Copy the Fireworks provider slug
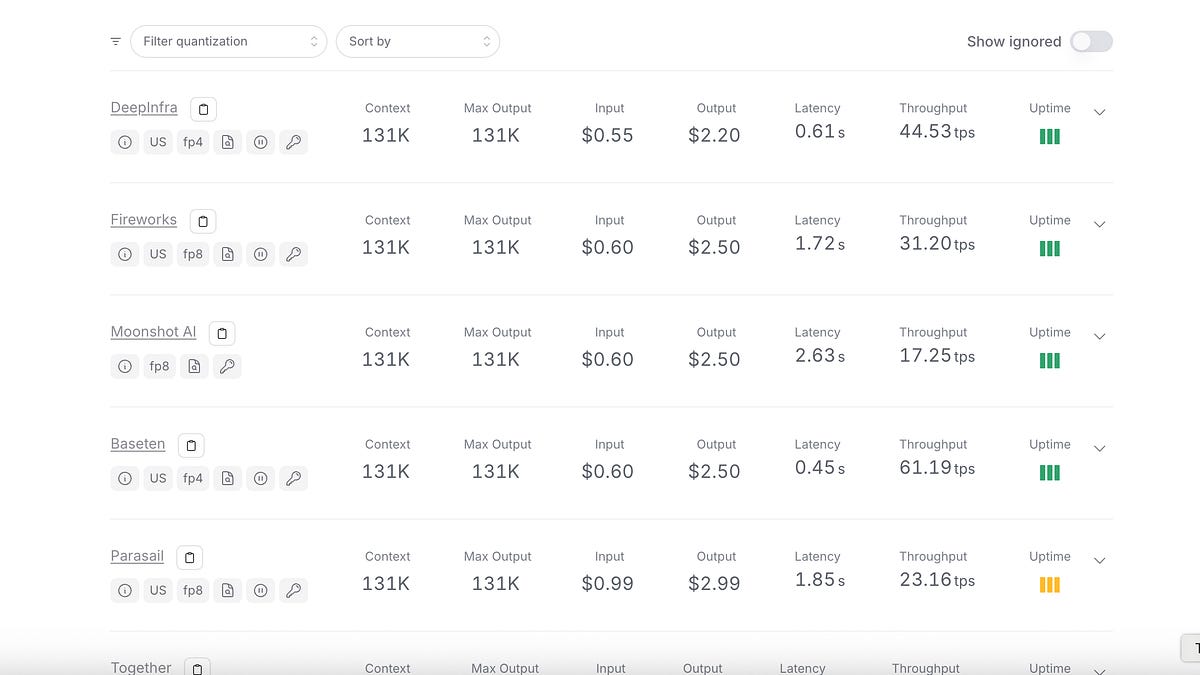Image resolution: width=1200 pixels, height=675 pixels. (203, 221)
